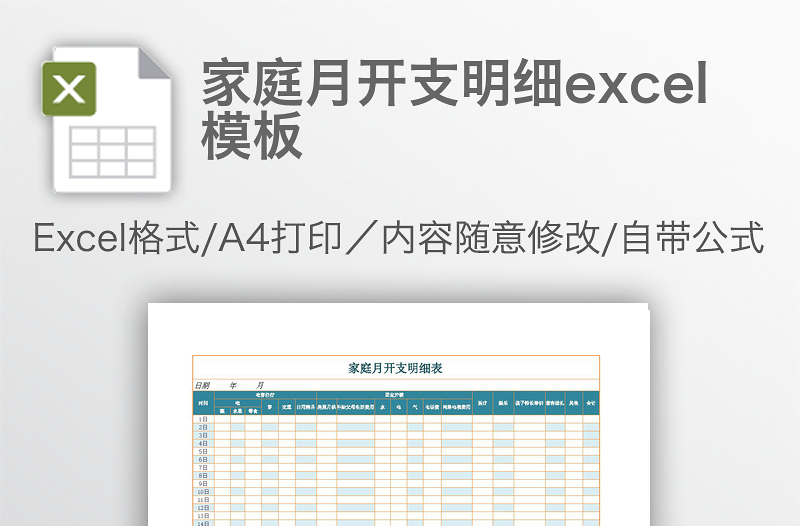Select the 合计 column header

590,402
